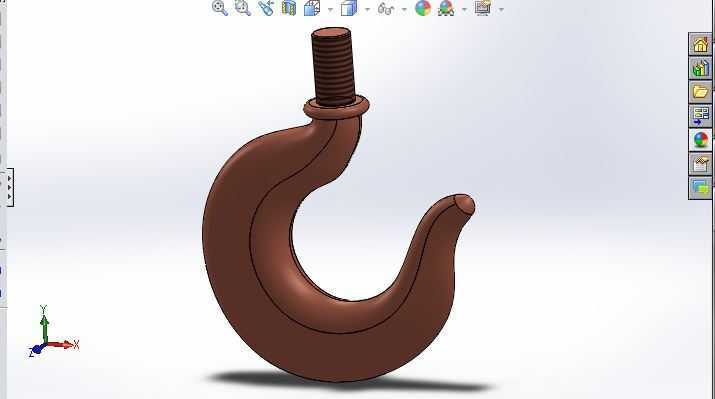Viewport: 715px width, 399px height.
Task: Open the View Settings dropdown arrow
Action: point(501,9)
